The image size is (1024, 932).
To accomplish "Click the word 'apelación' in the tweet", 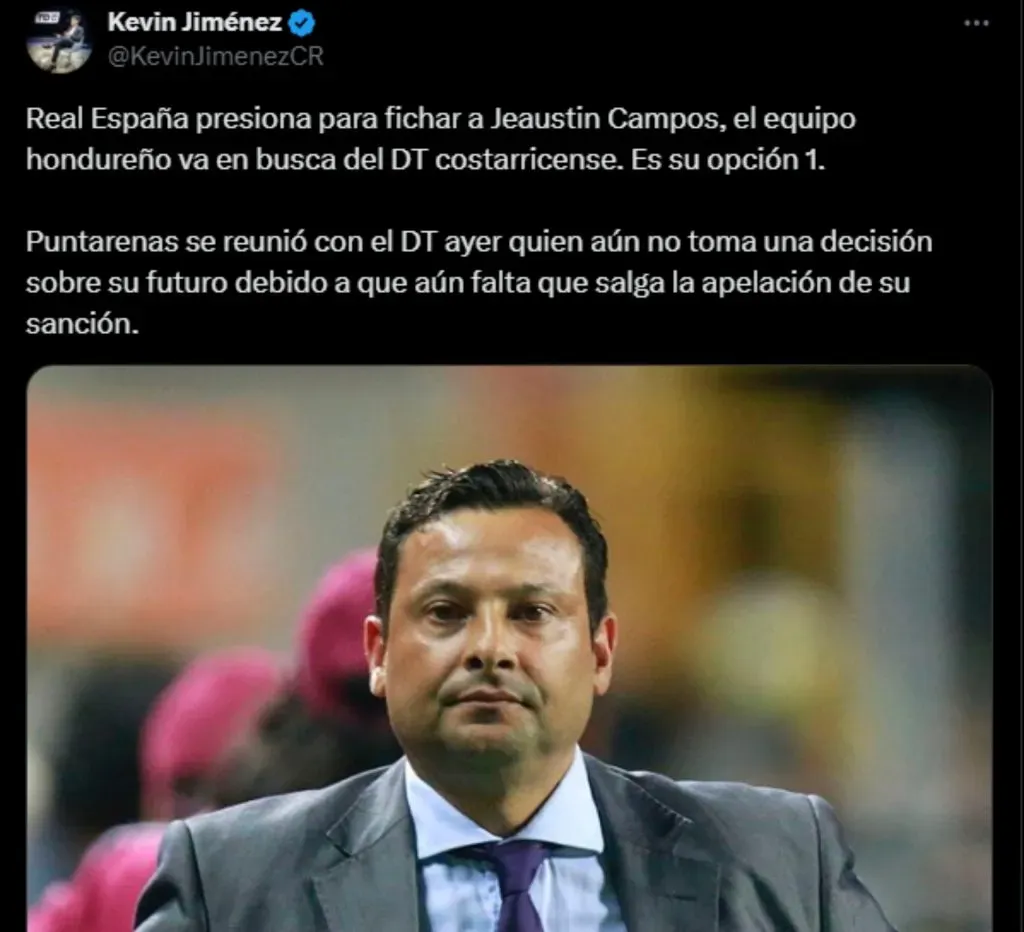I will (765, 283).
